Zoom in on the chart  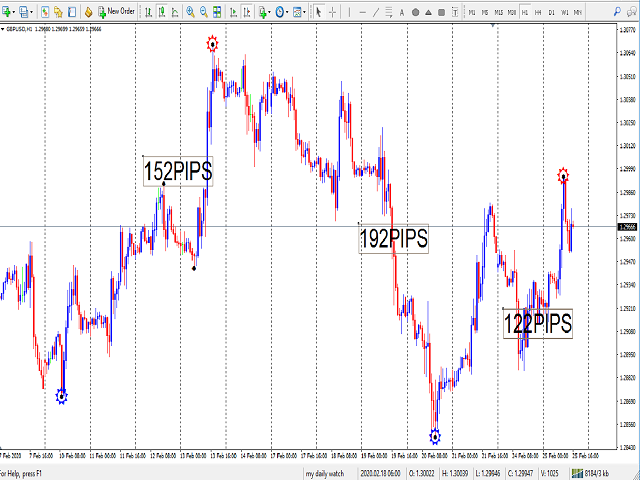(x=190, y=12)
